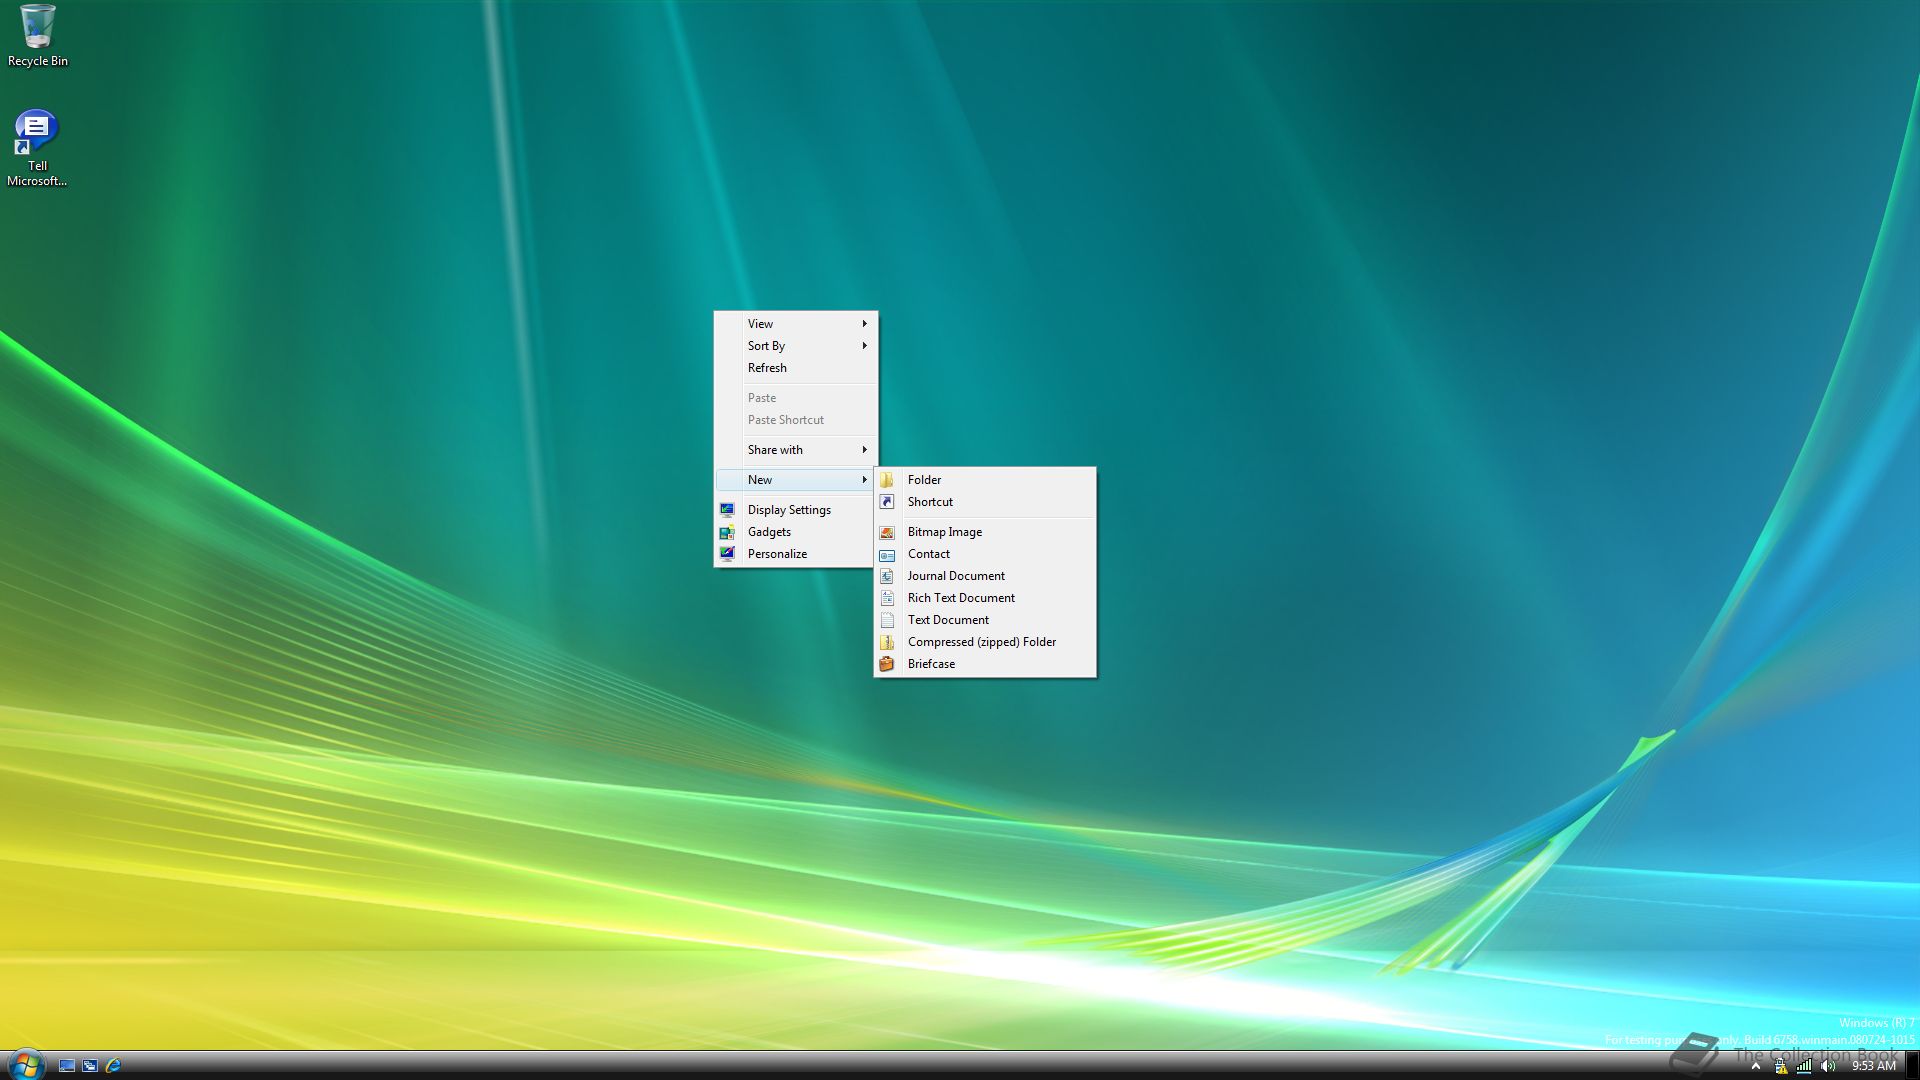Open the Start menu orb

pyautogui.click(x=25, y=1065)
